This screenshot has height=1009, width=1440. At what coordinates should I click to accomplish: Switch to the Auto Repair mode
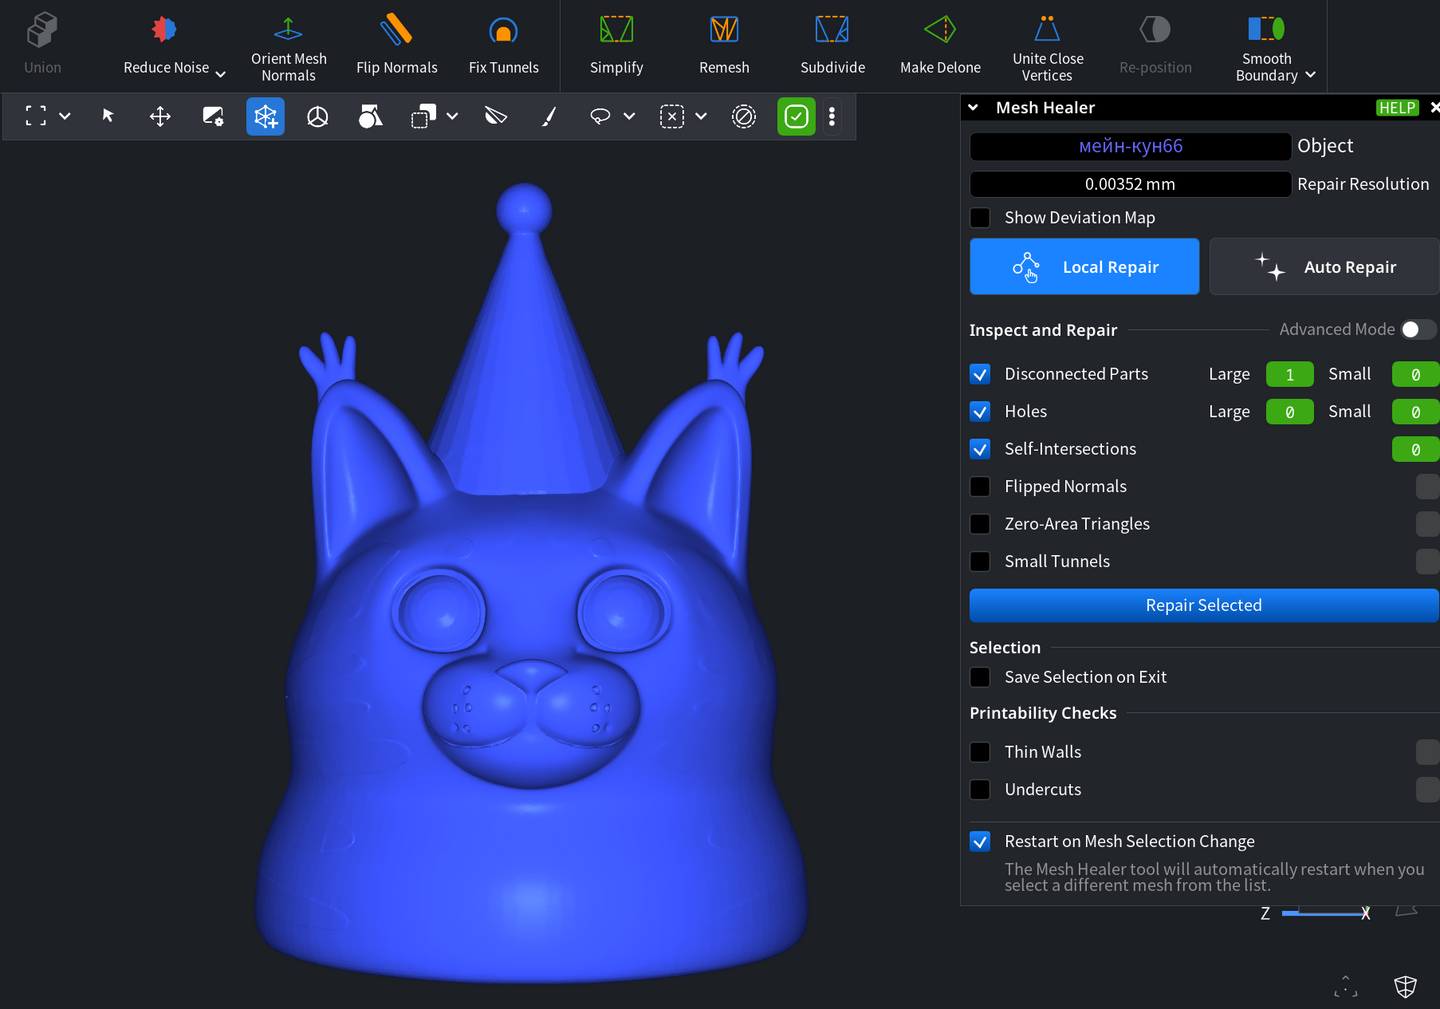pos(1324,267)
